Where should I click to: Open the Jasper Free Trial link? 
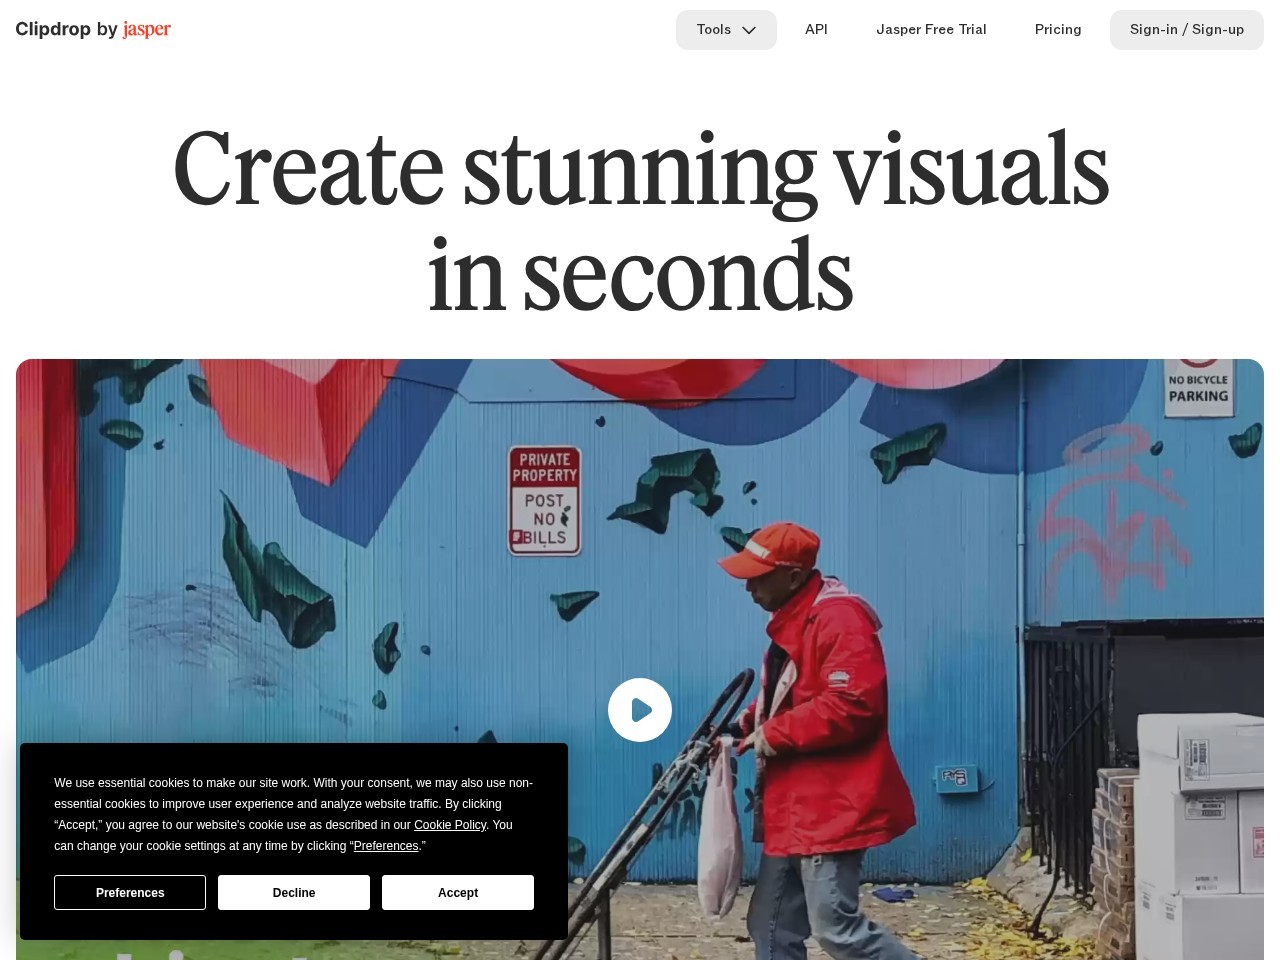click(931, 30)
